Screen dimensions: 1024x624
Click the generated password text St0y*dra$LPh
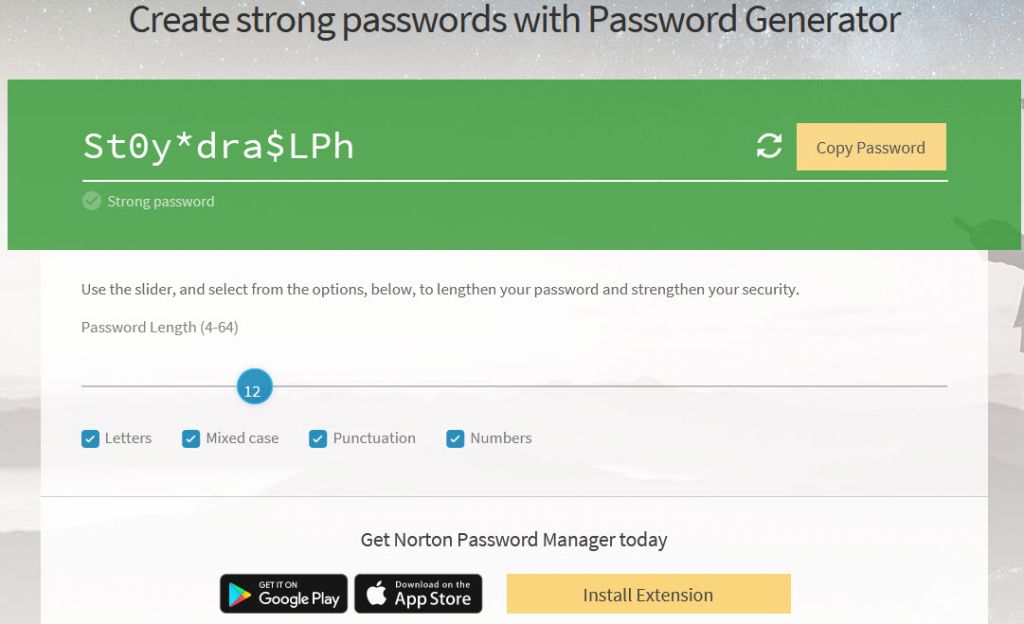click(x=218, y=146)
